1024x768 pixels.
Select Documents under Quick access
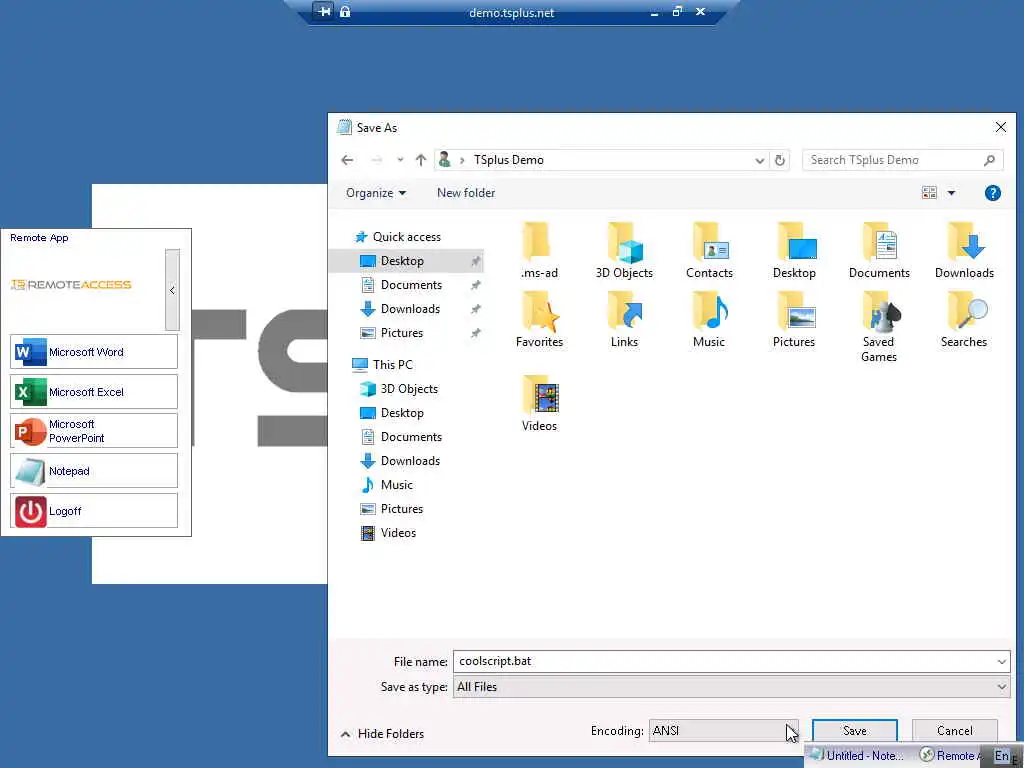click(411, 285)
